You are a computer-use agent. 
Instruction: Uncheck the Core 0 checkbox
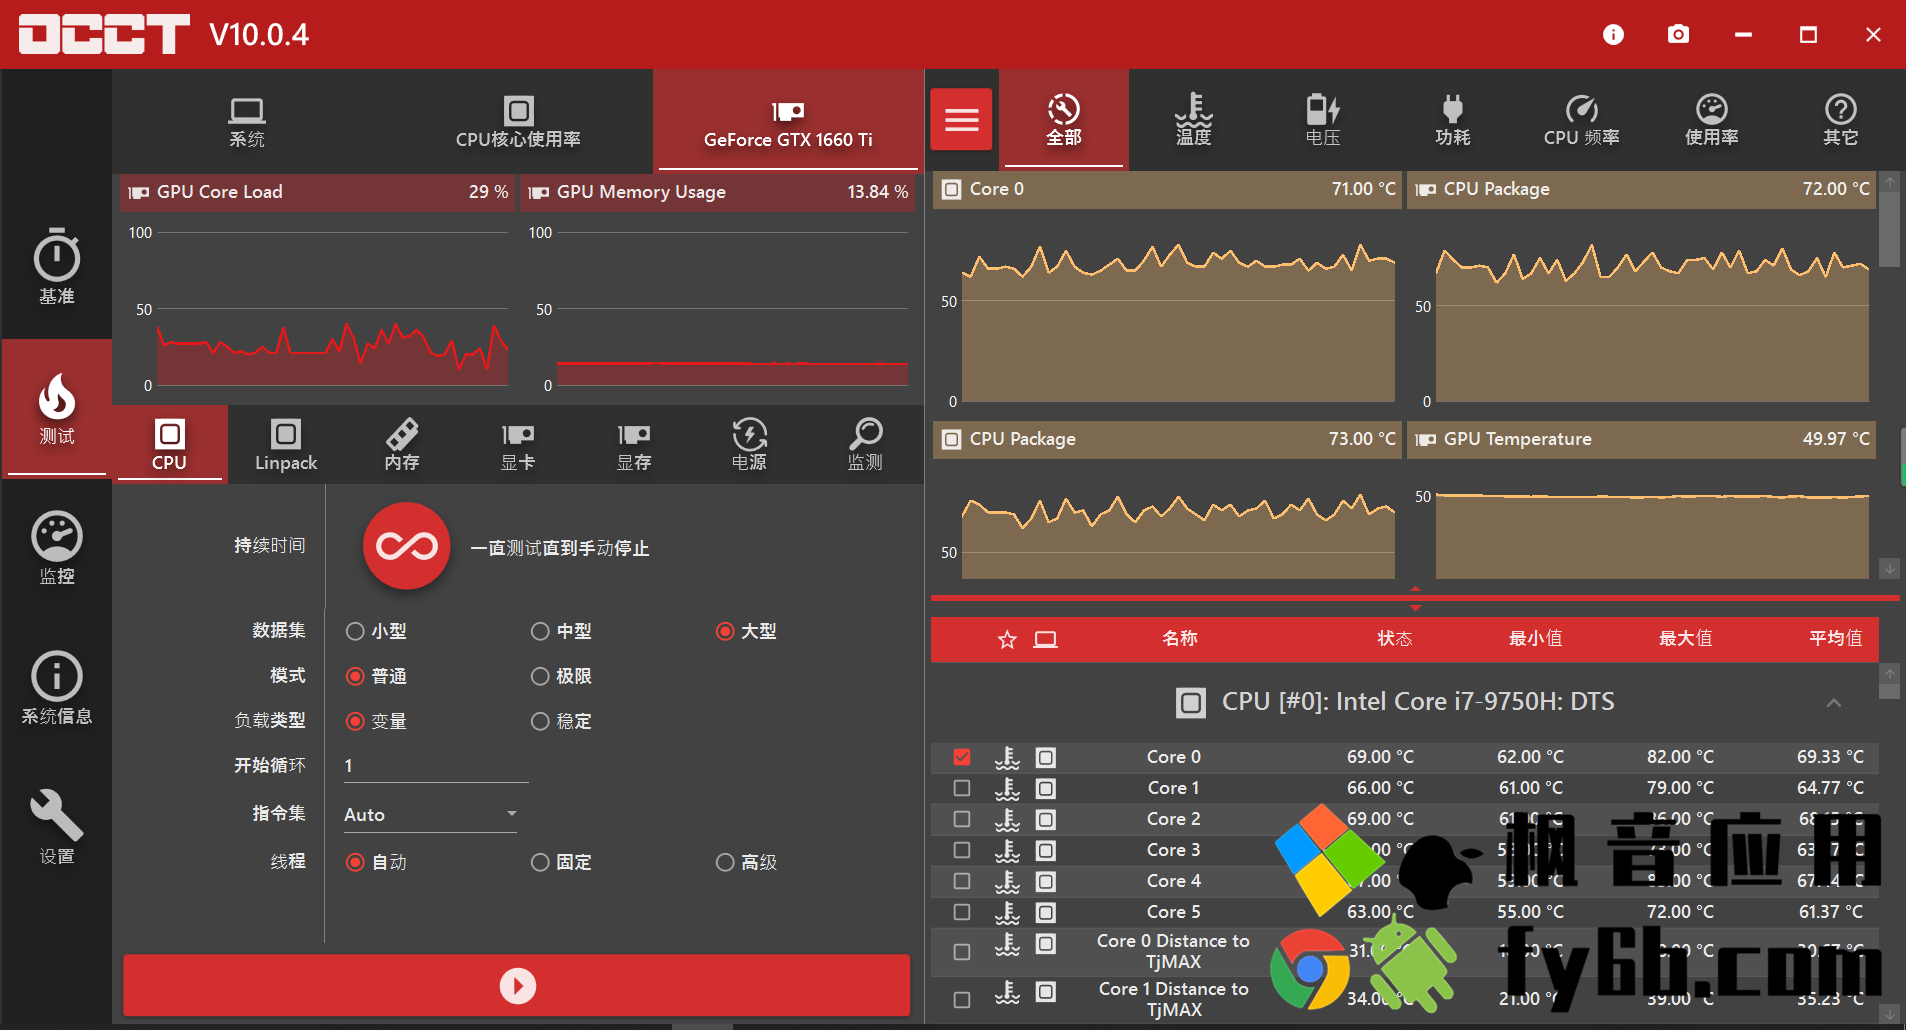click(x=962, y=757)
